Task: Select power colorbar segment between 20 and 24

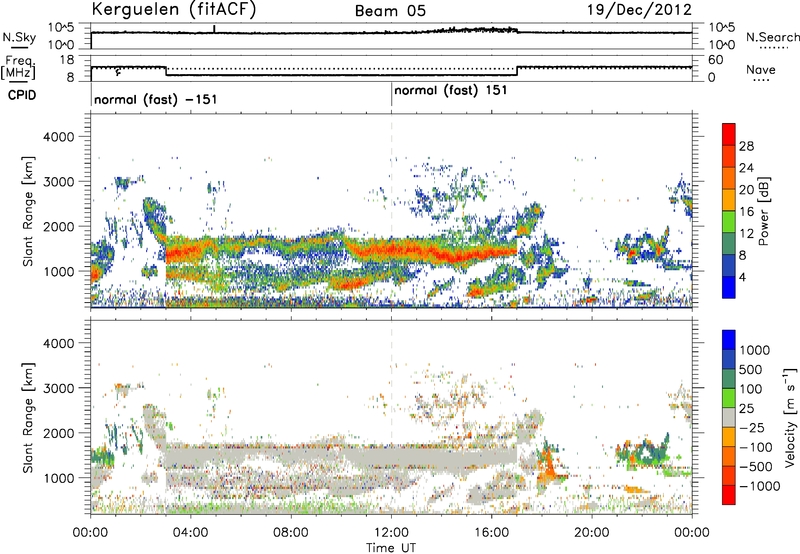Action: [729, 178]
